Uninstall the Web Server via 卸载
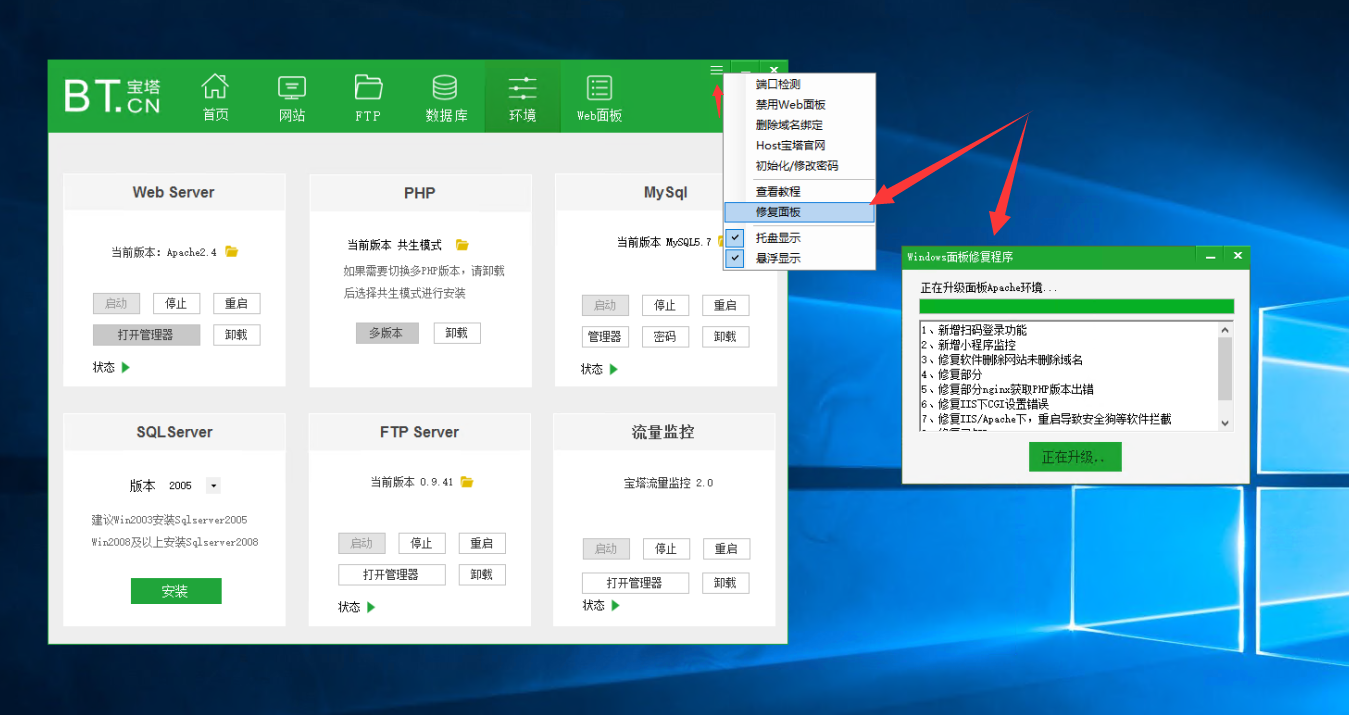 pos(236,335)
